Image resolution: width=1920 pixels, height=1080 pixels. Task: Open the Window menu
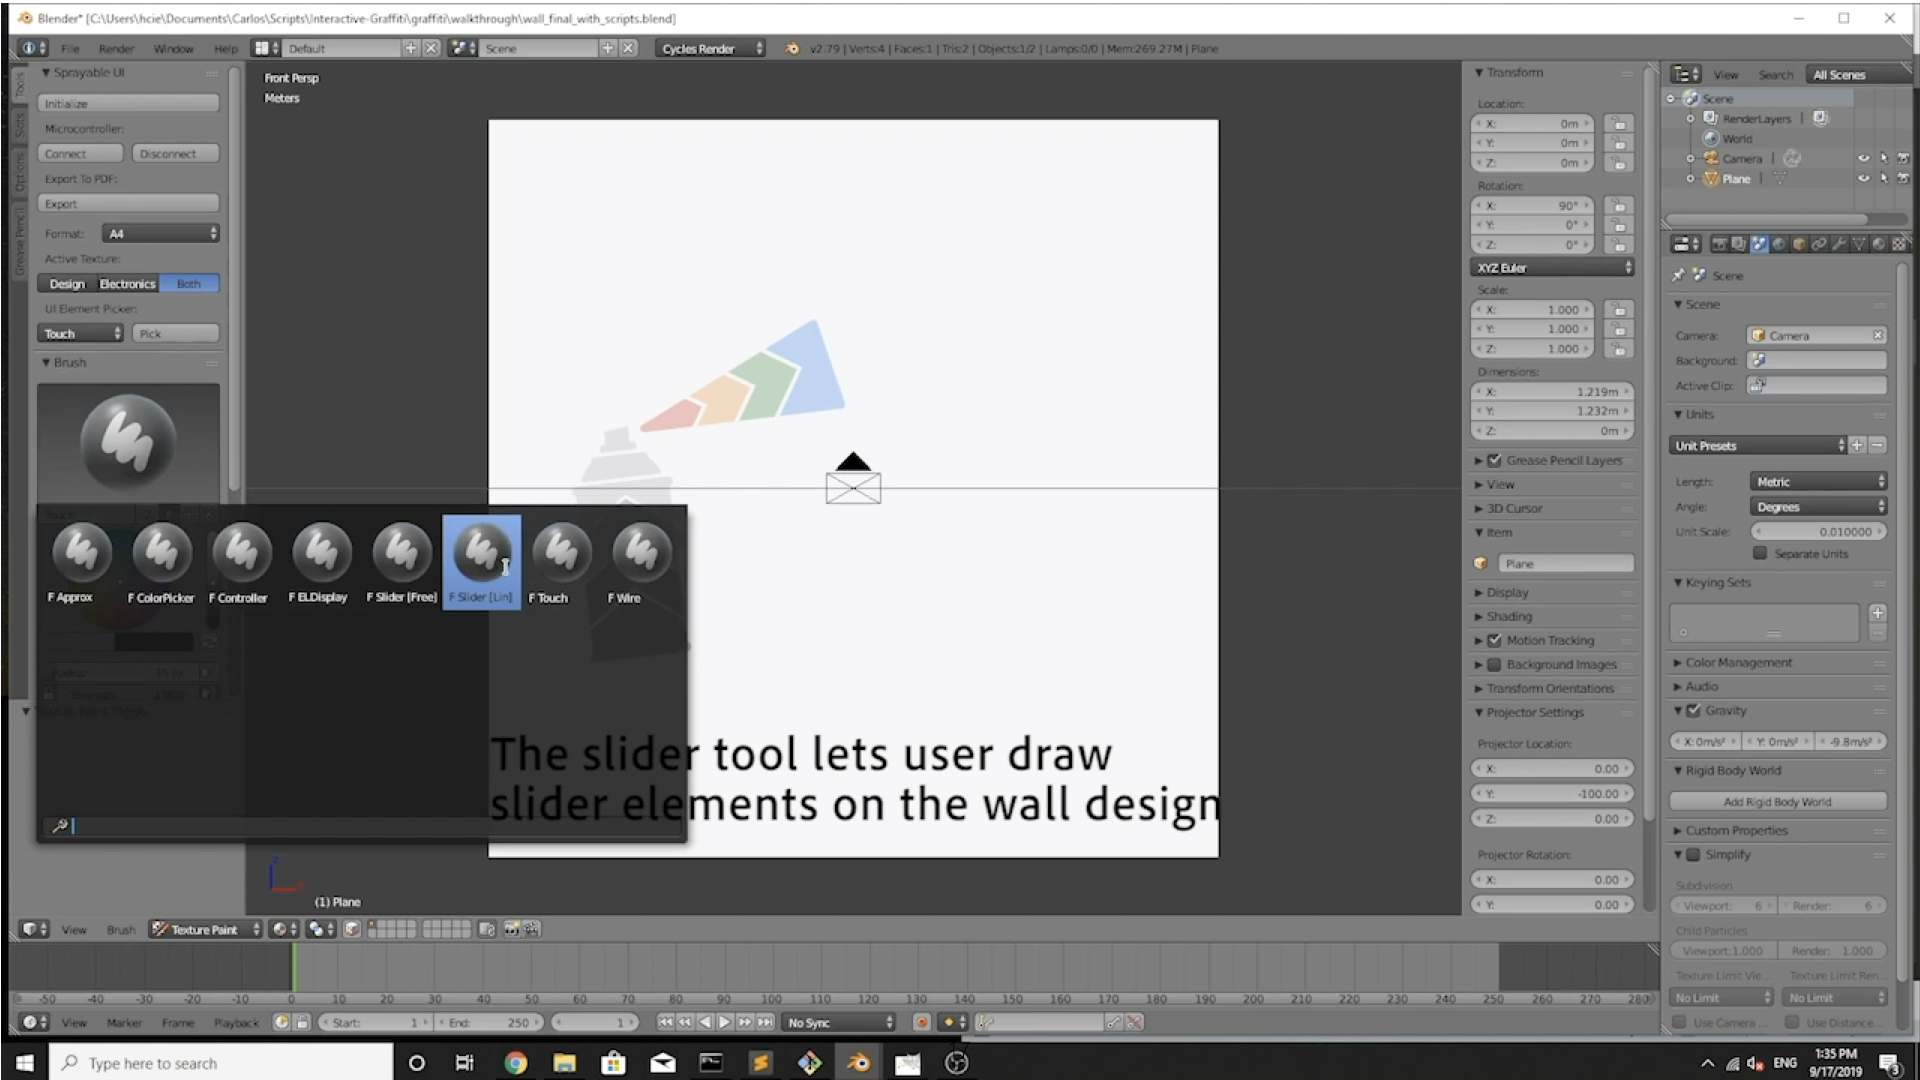tap(173, 48)
